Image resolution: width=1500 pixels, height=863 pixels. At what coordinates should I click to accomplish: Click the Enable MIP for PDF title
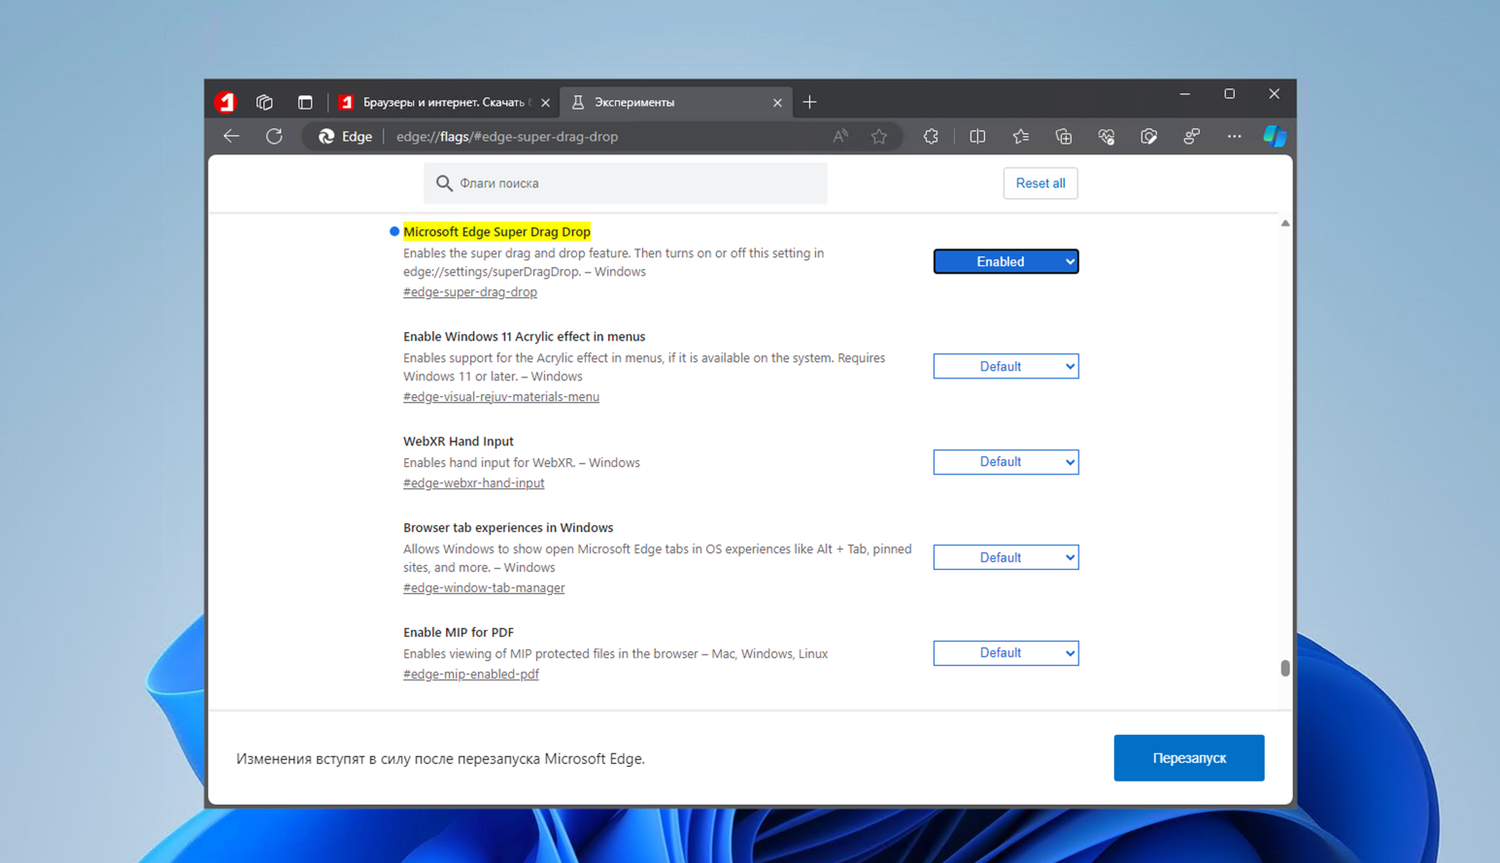click(x=458, y=632)
